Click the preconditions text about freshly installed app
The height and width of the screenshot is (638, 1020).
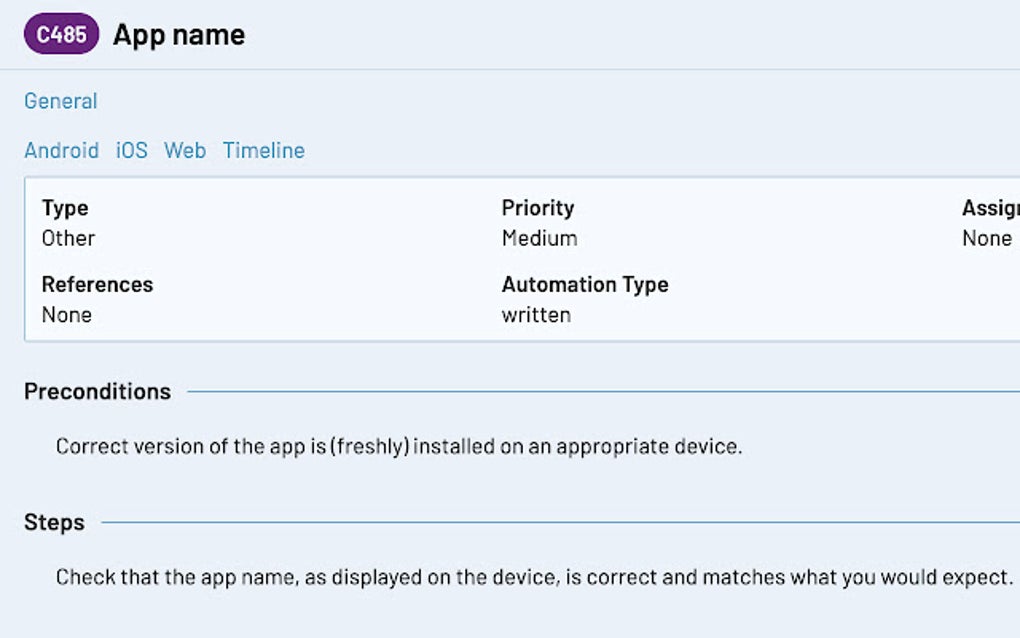[399, 446]
